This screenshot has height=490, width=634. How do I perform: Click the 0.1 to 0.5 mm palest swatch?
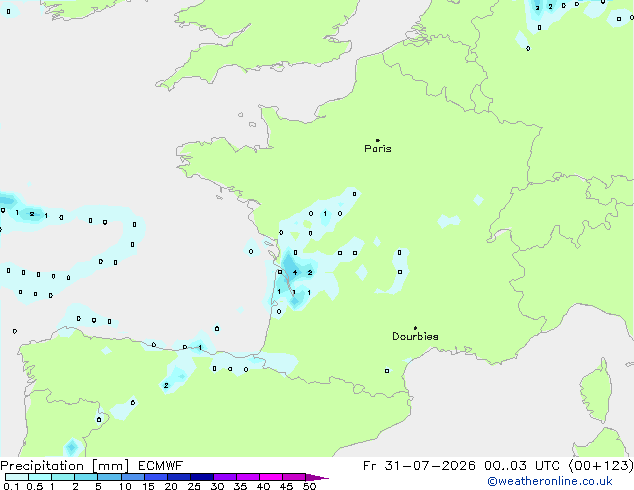pyautogui.click(x=17, y=477)
